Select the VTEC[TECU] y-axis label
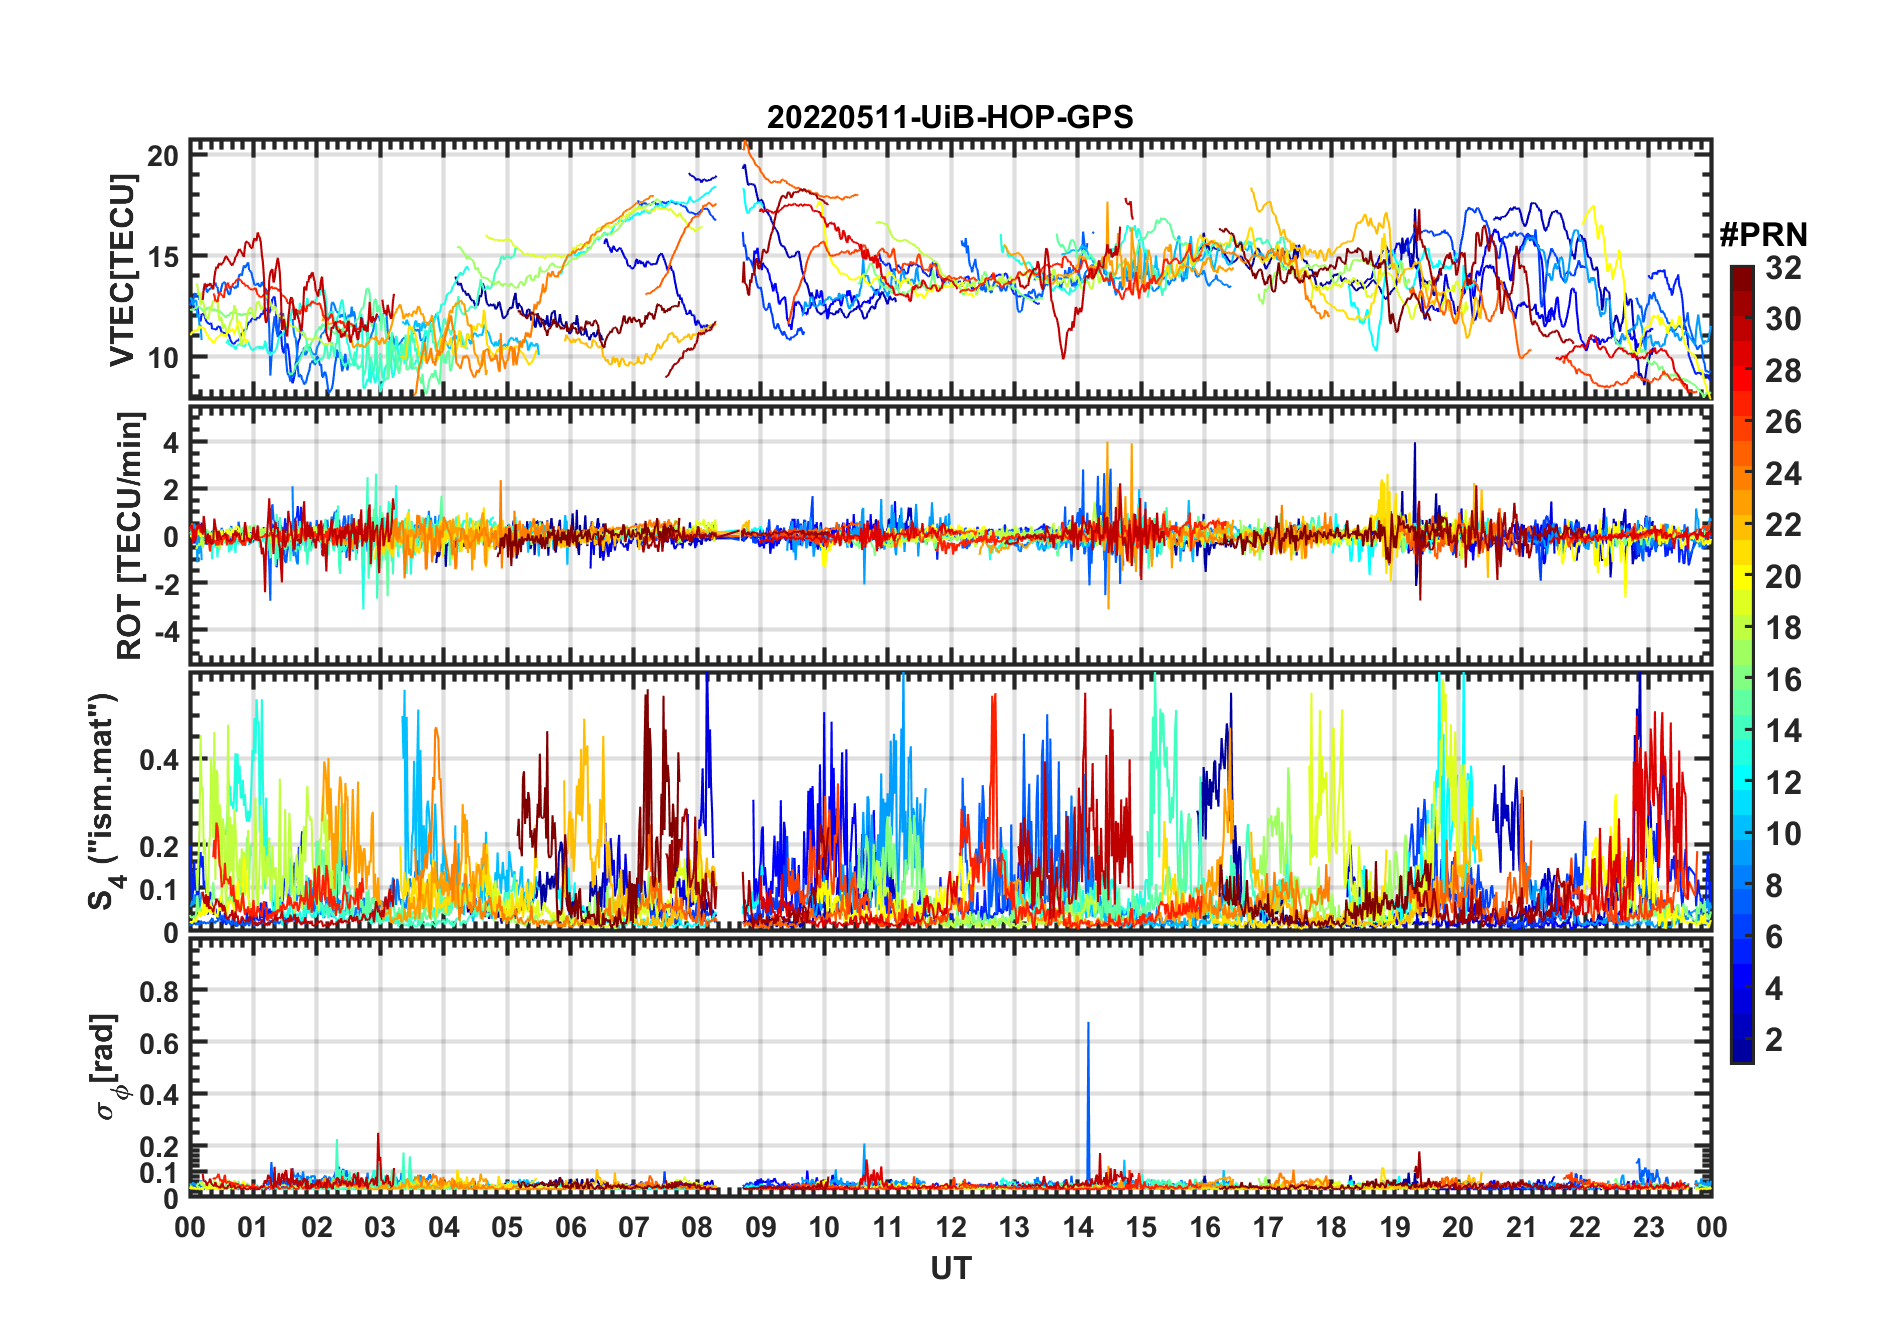This screenshot has height=1330, width=1902. pyautogui.click(x=123, y=270)
